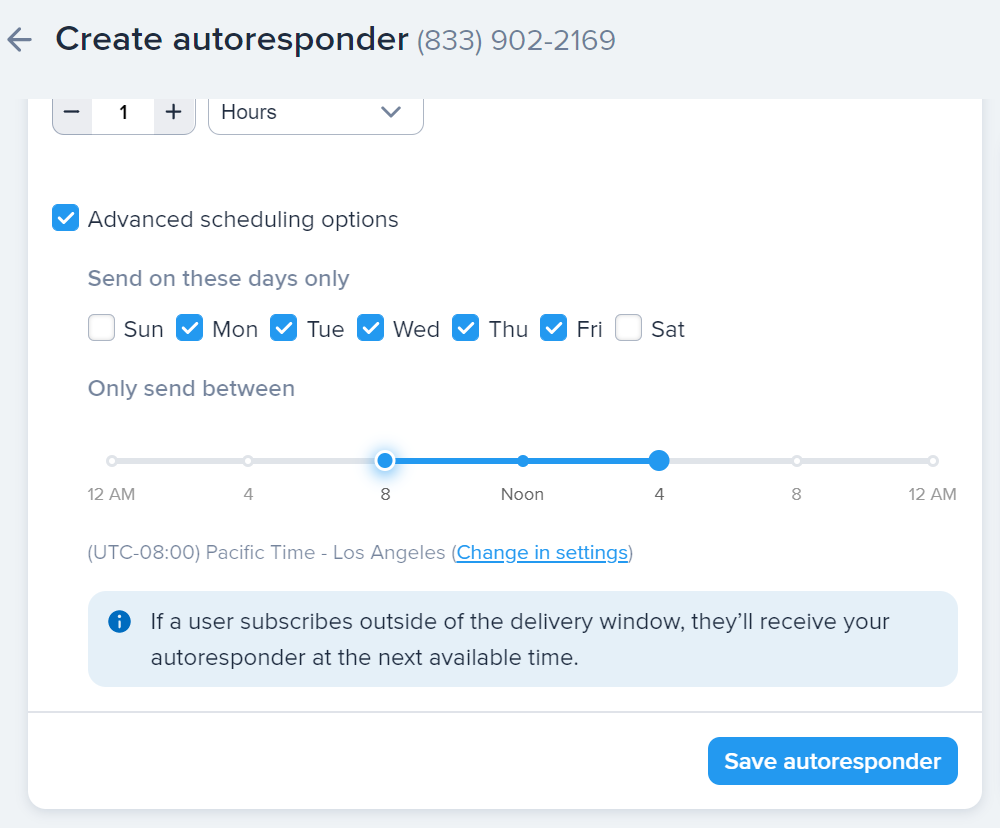Screen dimensions: 1000x828
Task: Enable sending on Saturday
Action: [x=628, y=328]
